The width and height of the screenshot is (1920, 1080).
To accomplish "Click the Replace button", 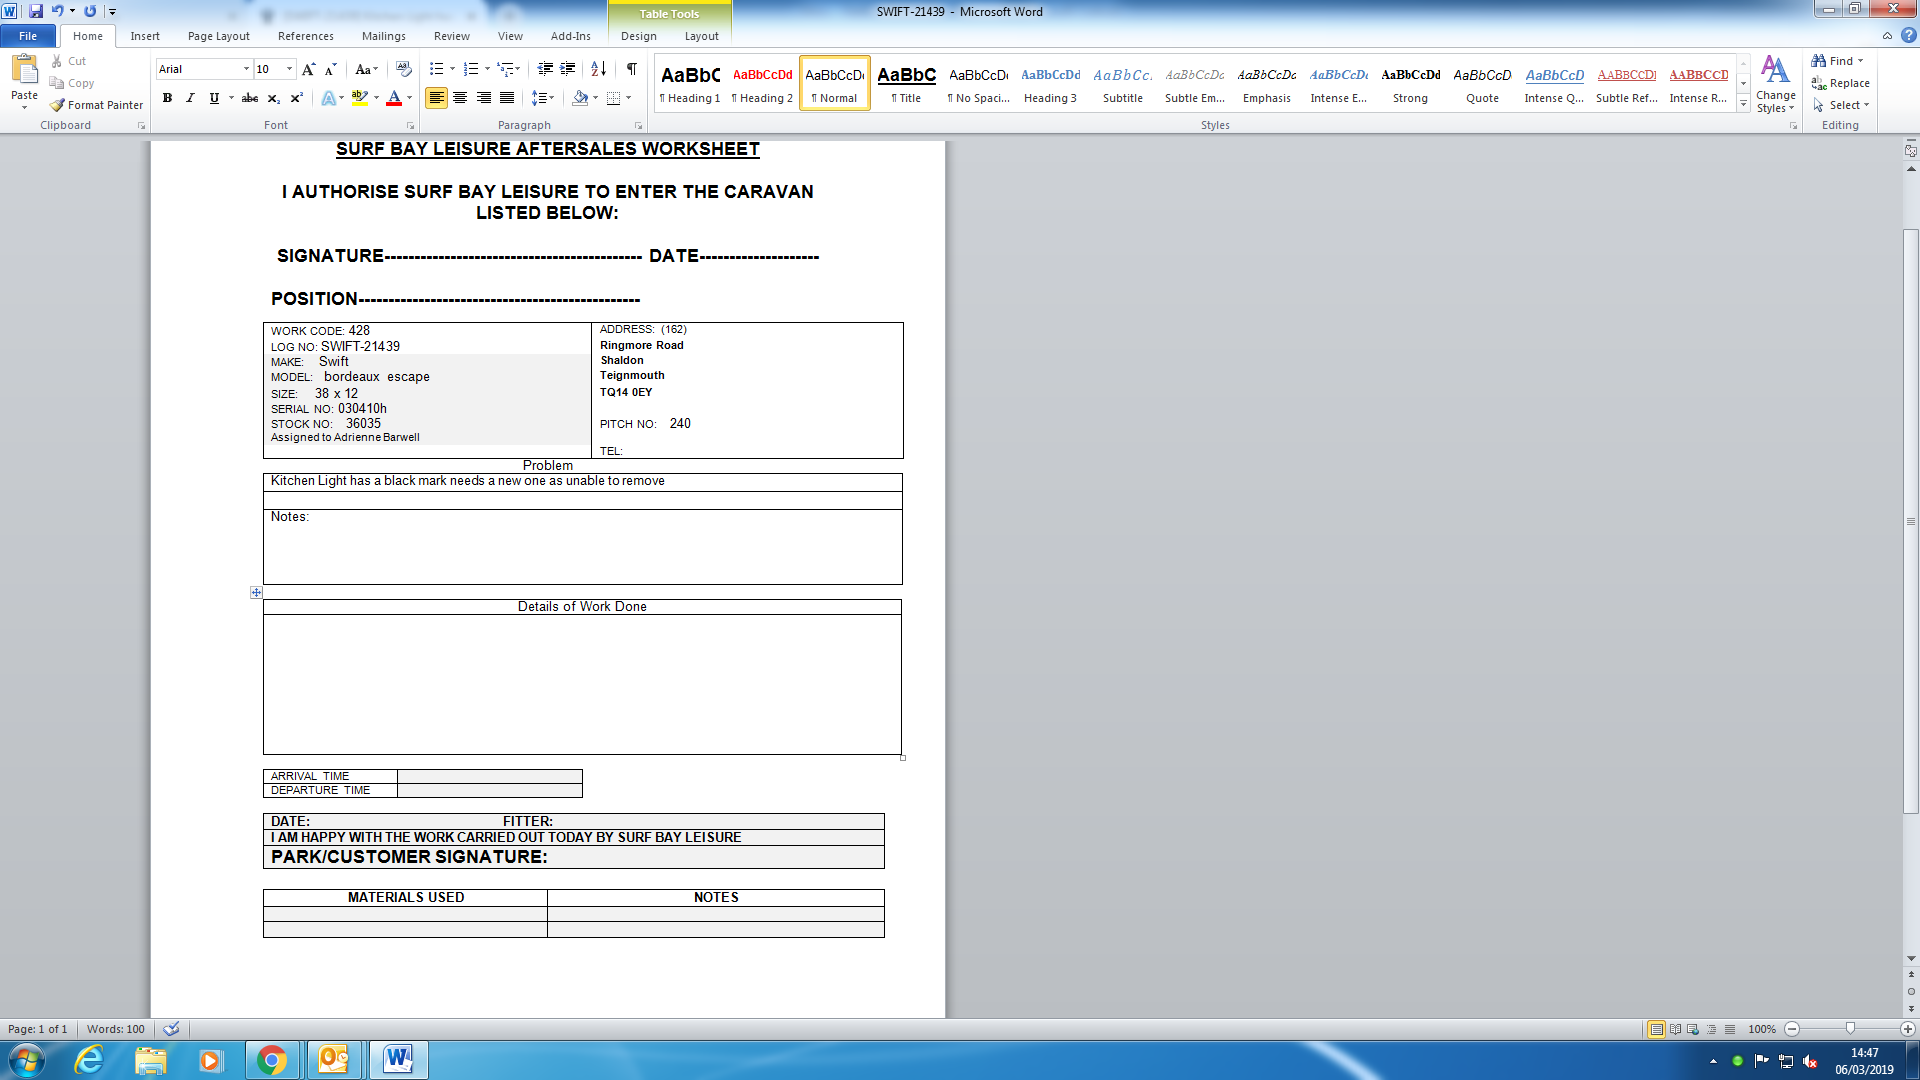I will (1840, 83).
